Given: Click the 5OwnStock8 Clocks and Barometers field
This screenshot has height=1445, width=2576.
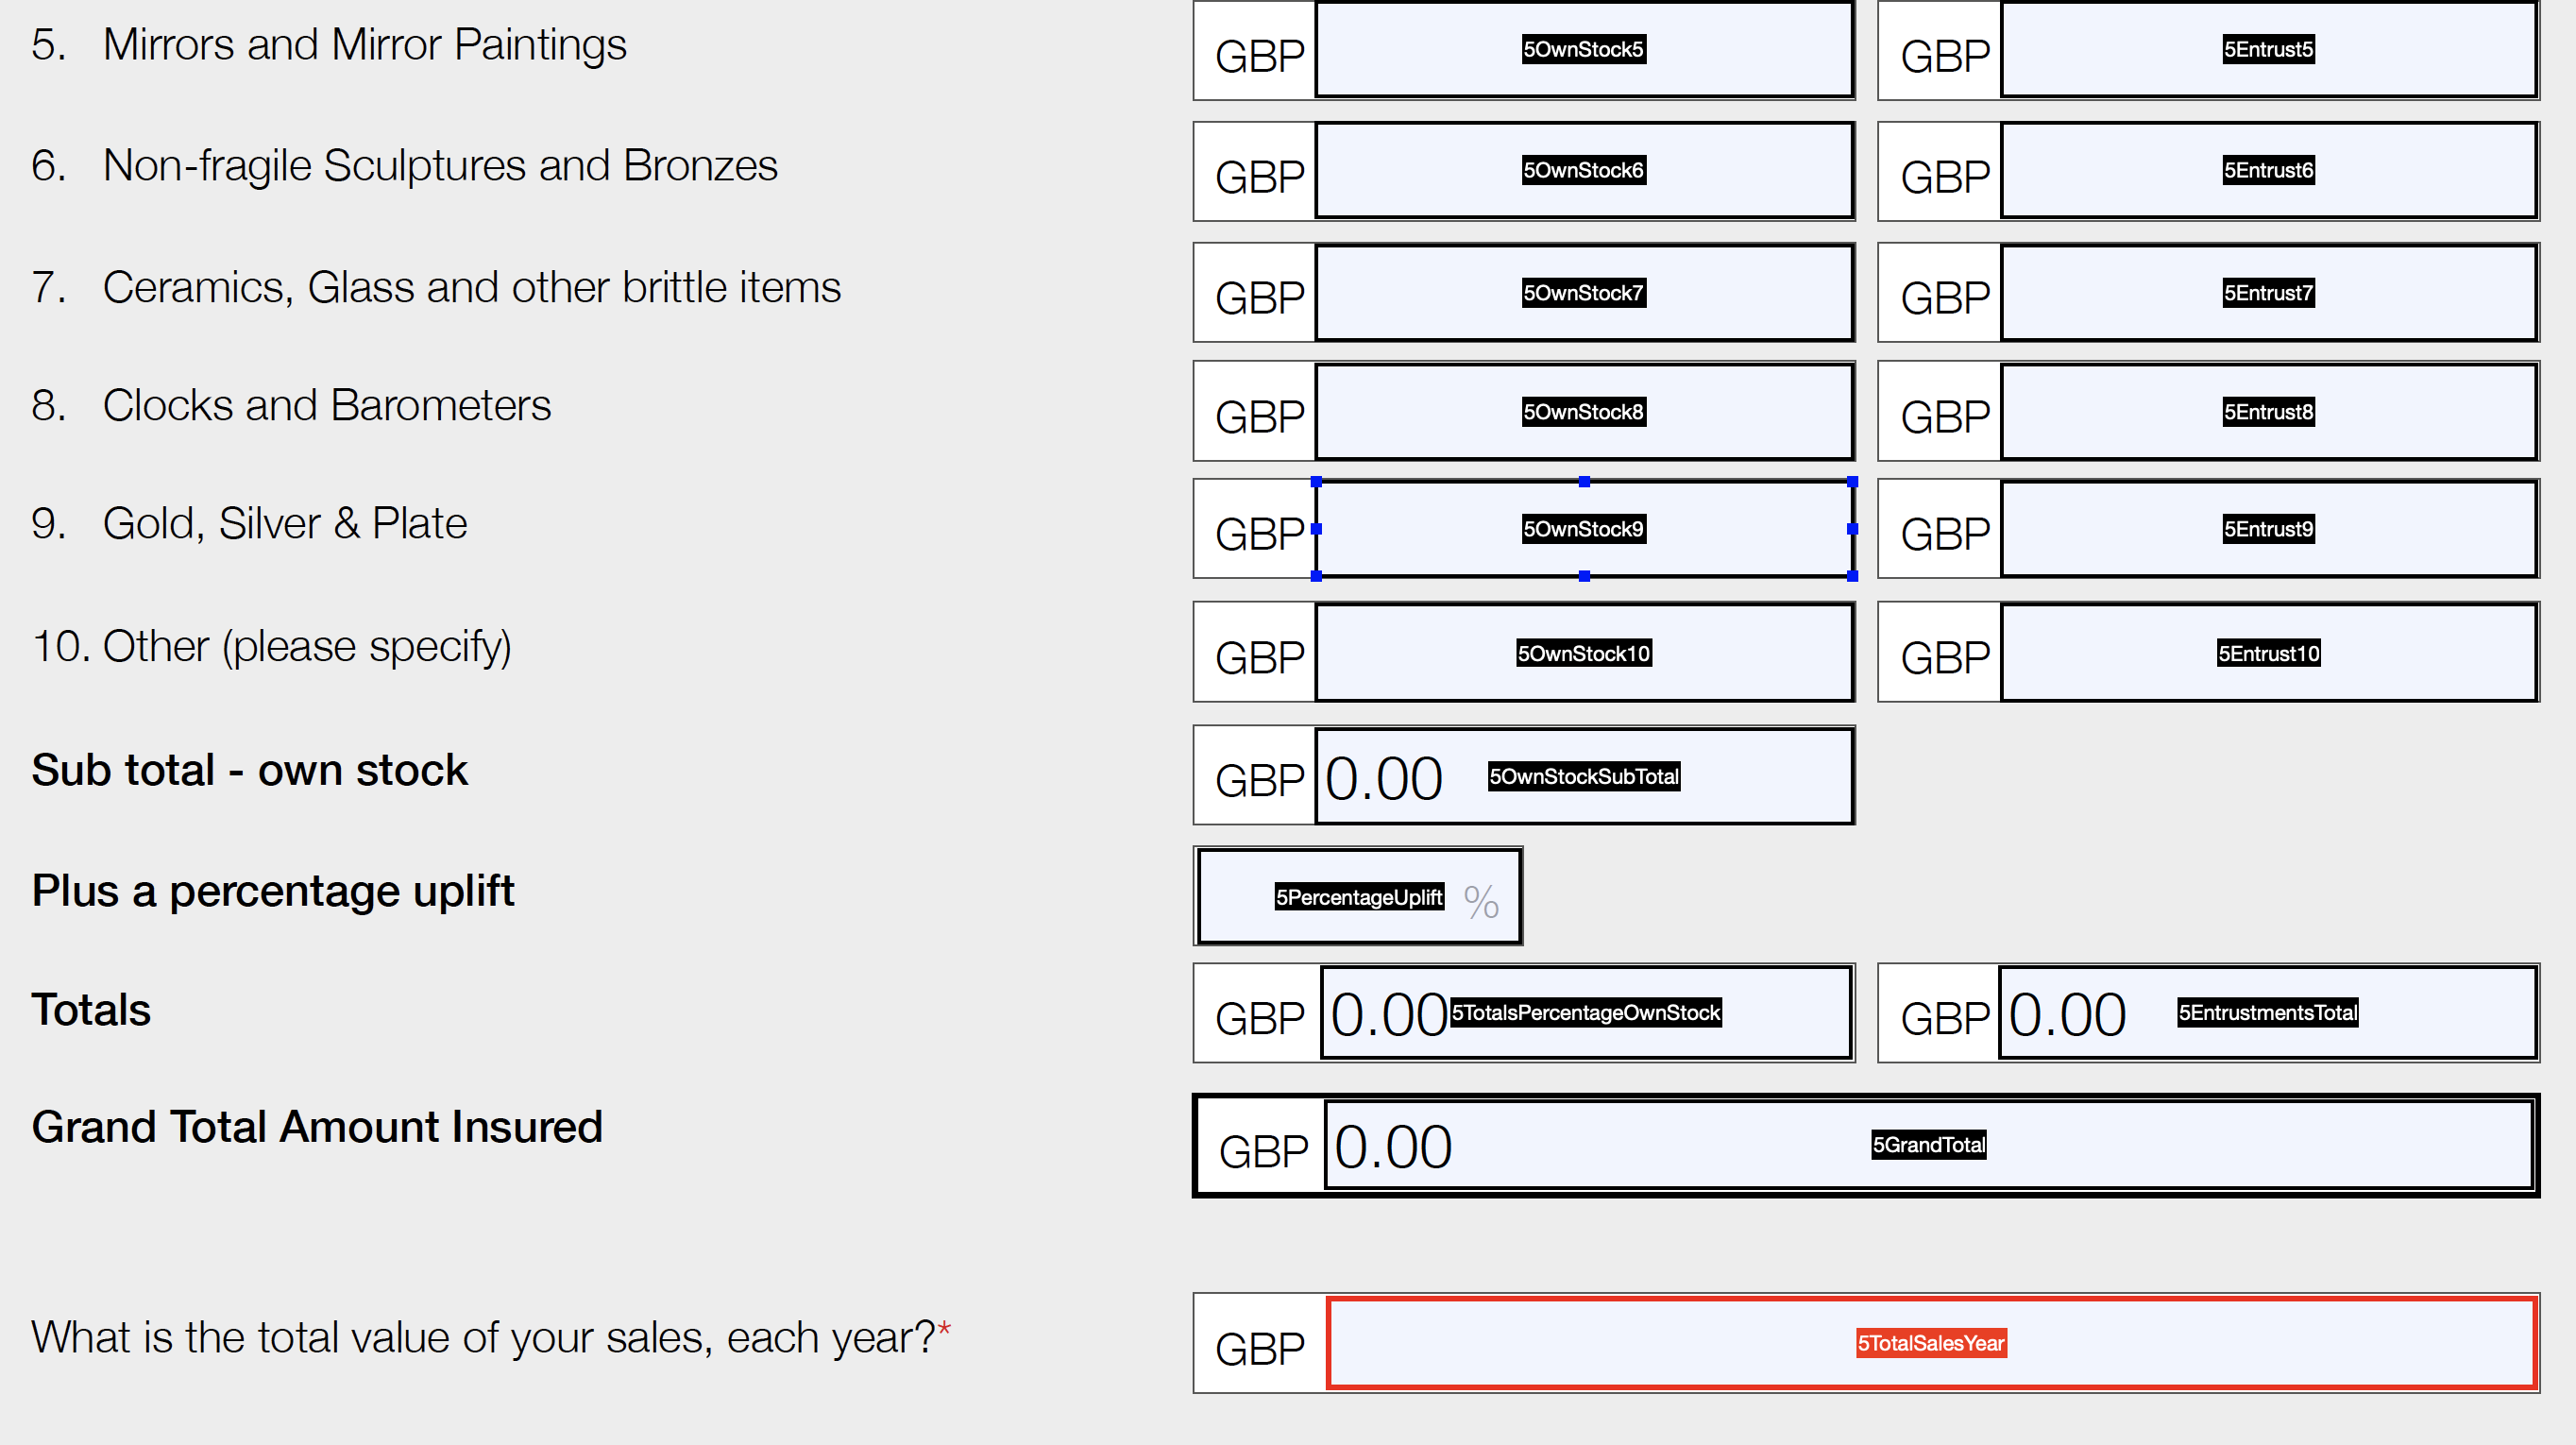Looking at the screenshot, I should pyautogui.click(x=1583, y=412).
